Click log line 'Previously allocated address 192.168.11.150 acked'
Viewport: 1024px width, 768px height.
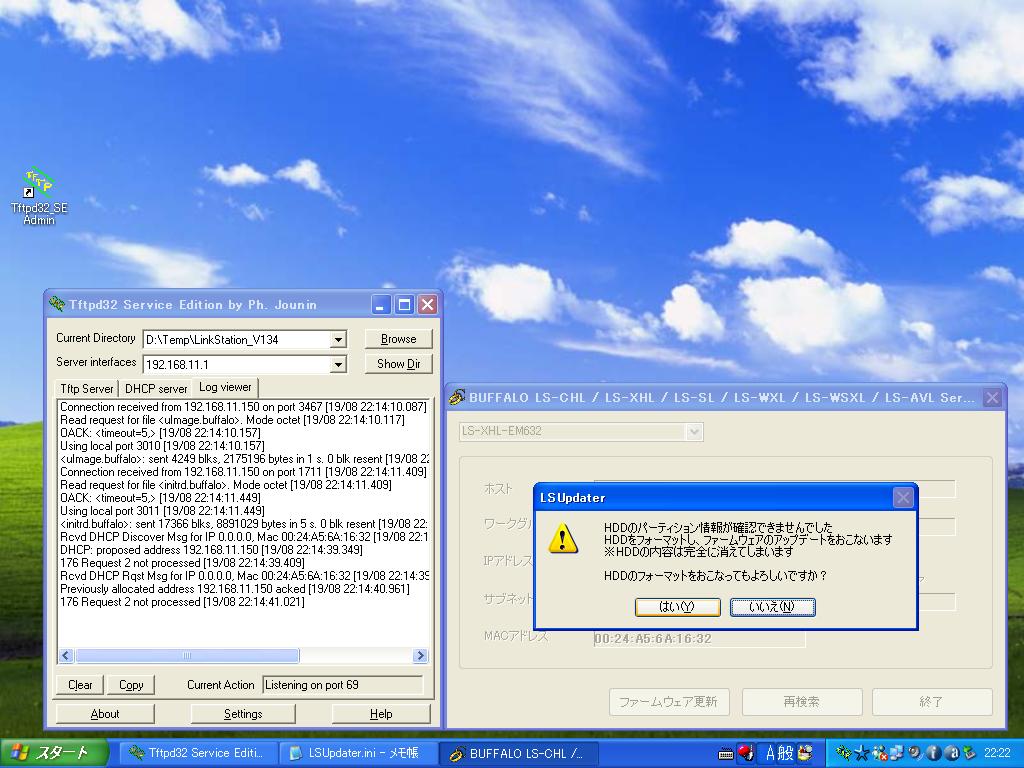click(x=234, y=589)
